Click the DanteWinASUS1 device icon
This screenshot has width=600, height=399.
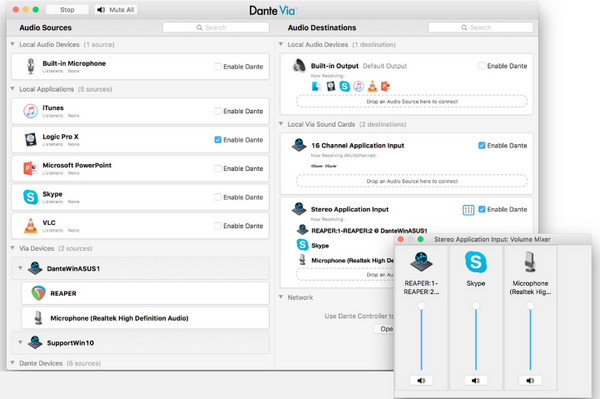[35, 268]
